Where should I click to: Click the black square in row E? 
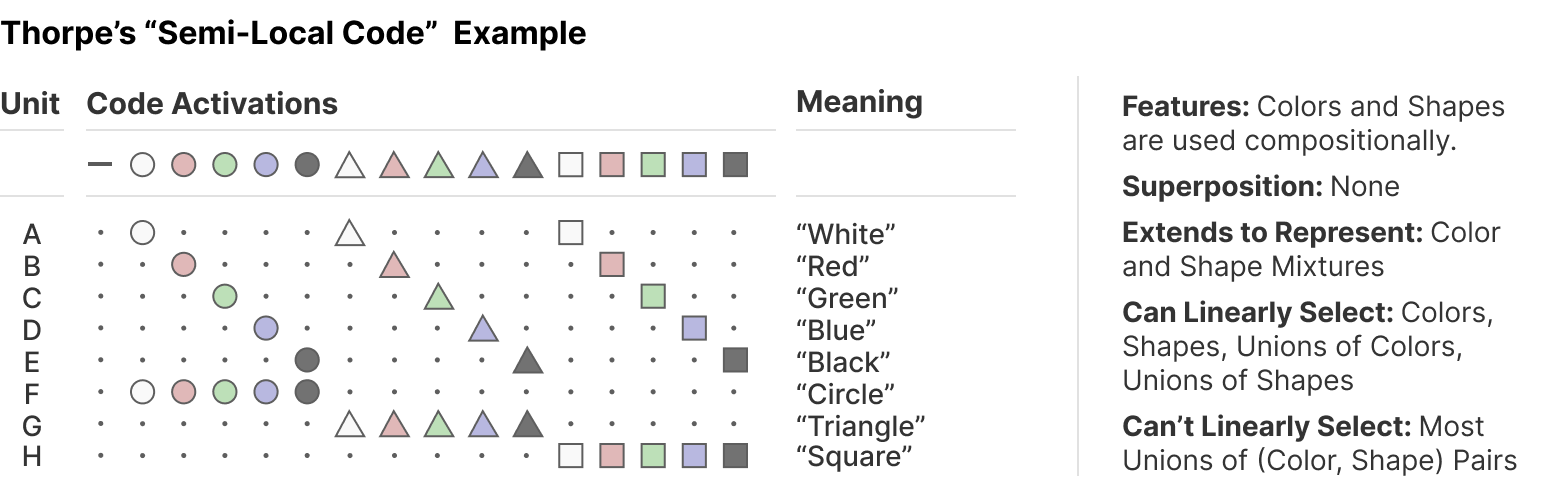point(735,361)
